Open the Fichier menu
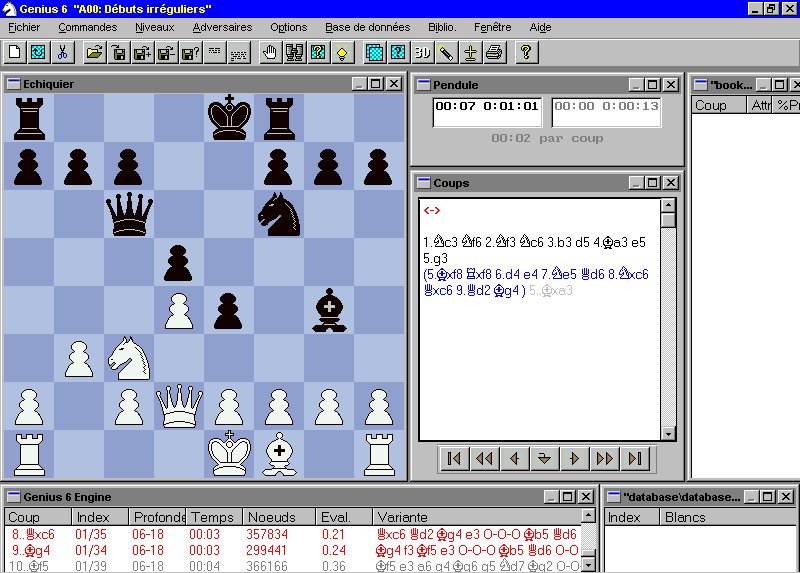800x573 pixels. tap(24, 27)
